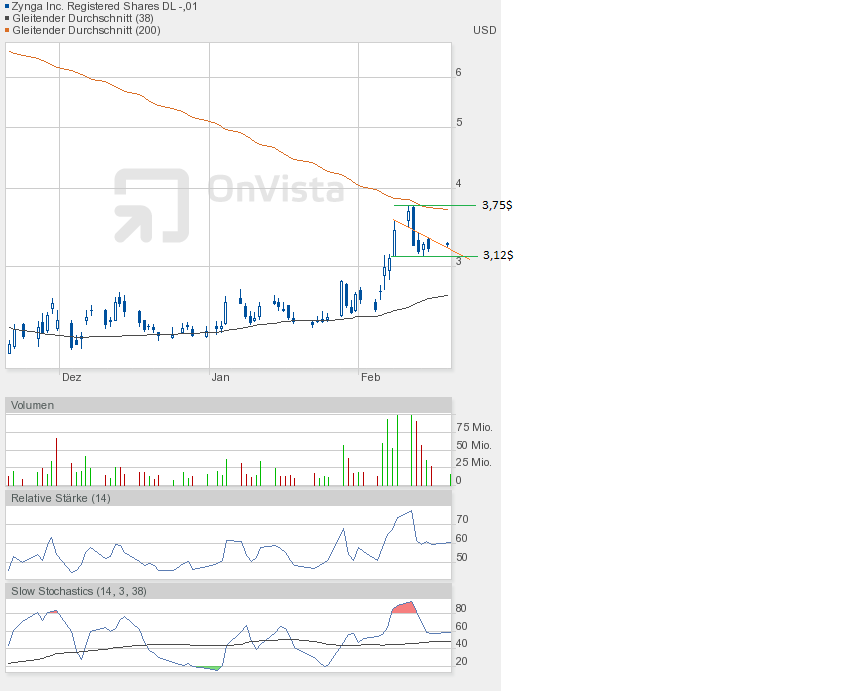Click the orange 200-day average legend marker
Screen dimensions: 850x691
pos(6,30)
